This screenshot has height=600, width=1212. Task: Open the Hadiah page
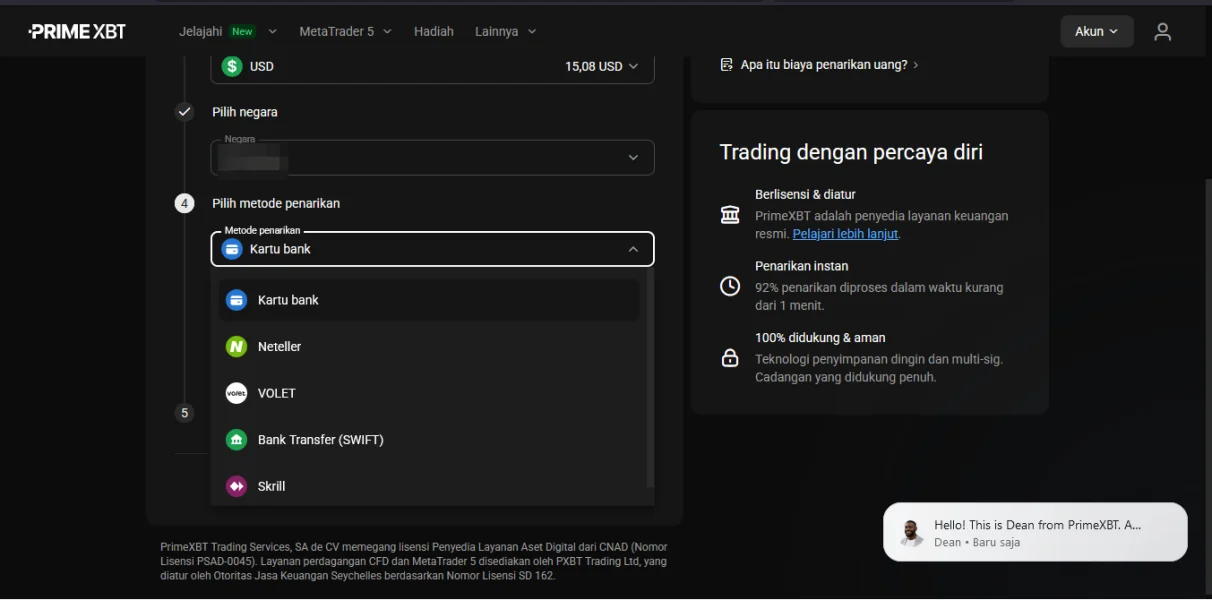[433, 32]
